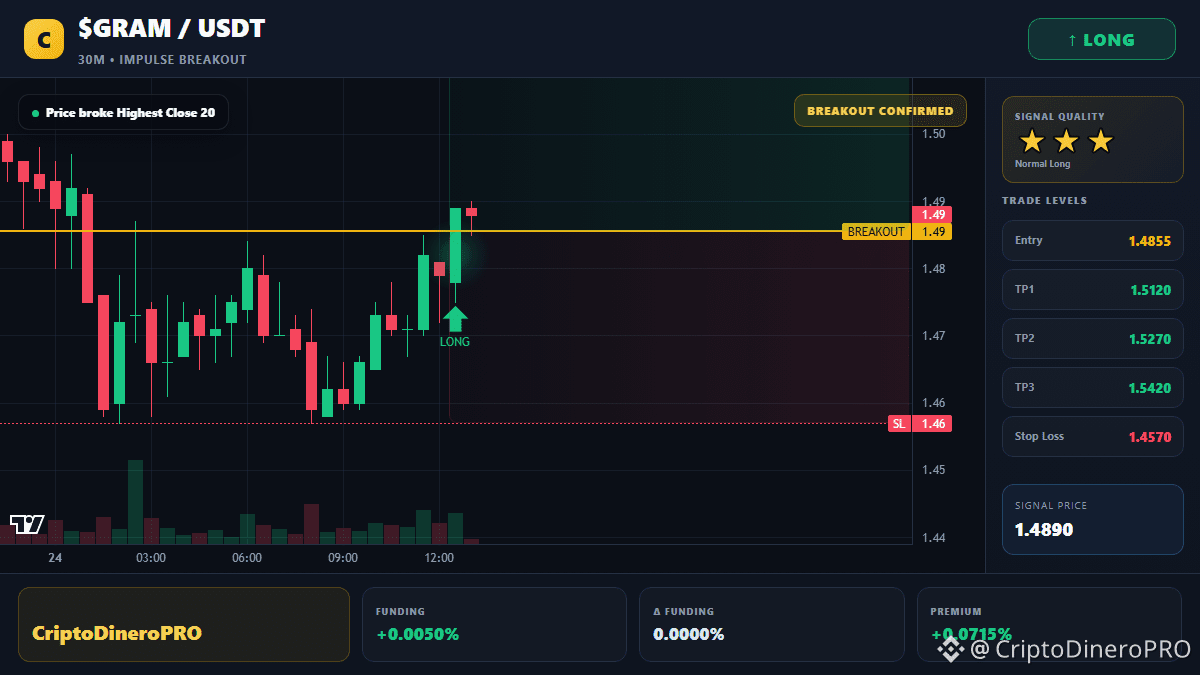The width and height of the screenshot is (1200, 675).
Task: Click the Trade Levels heading
Action: [1044, 201]
